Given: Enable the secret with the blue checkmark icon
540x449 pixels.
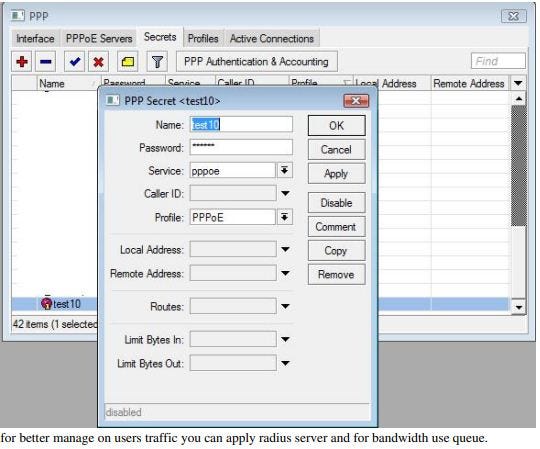Looking at the screenshot, I should point(74,62).
